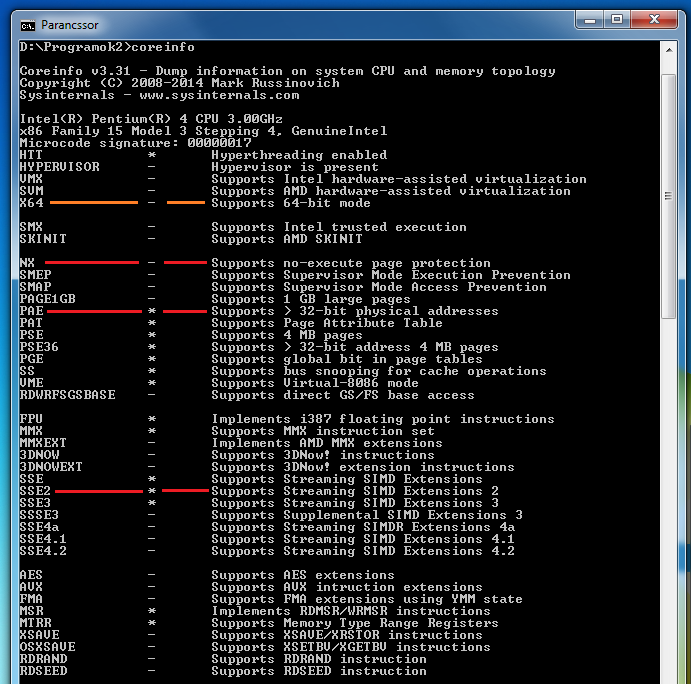Viewport: 691px width, 684px height.
Task: Click the PAE row label
Action: [x=31, y=311]
